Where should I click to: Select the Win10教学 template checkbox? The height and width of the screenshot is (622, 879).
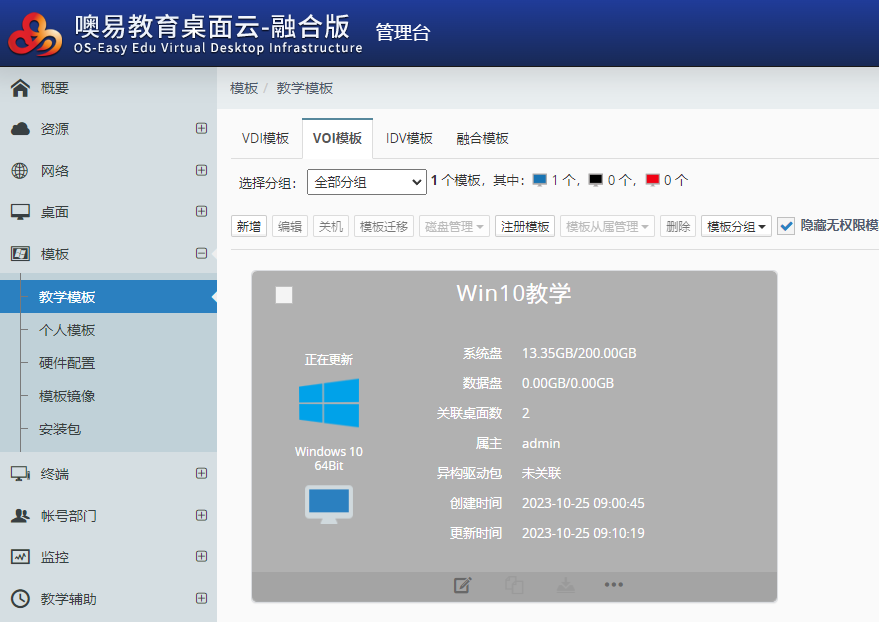(x=284, y=294)
